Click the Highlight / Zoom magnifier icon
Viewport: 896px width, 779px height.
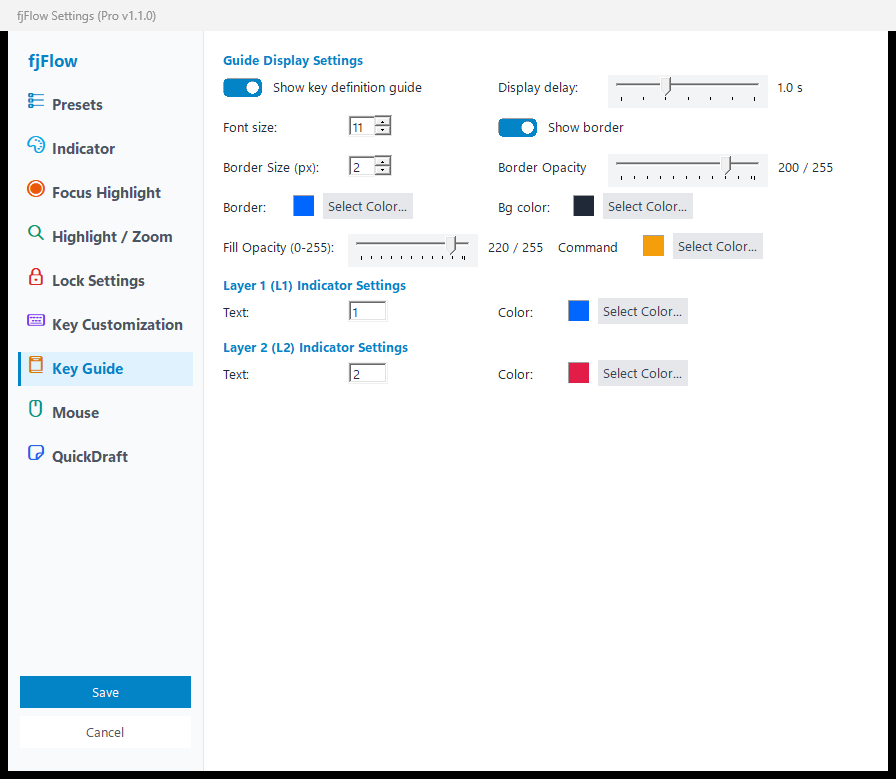click(35, 233)
